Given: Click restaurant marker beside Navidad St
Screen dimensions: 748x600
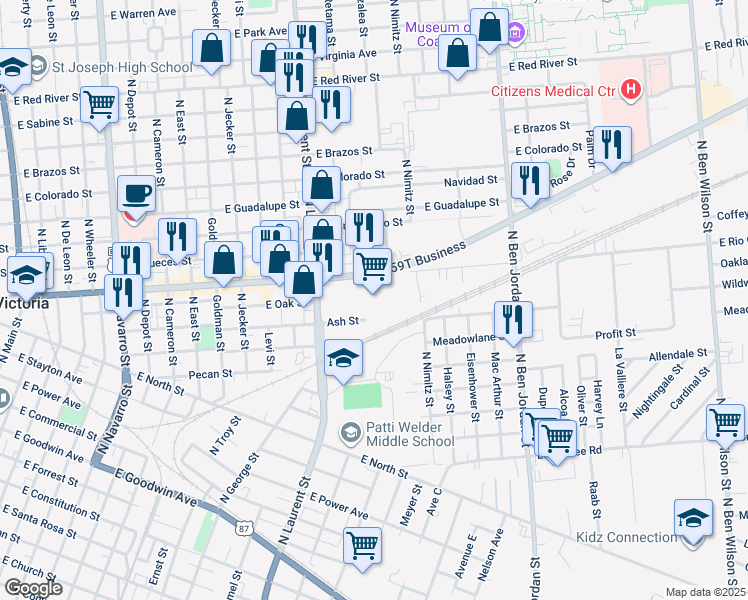Looking at the screenshot, I should (x=529, y=180).
